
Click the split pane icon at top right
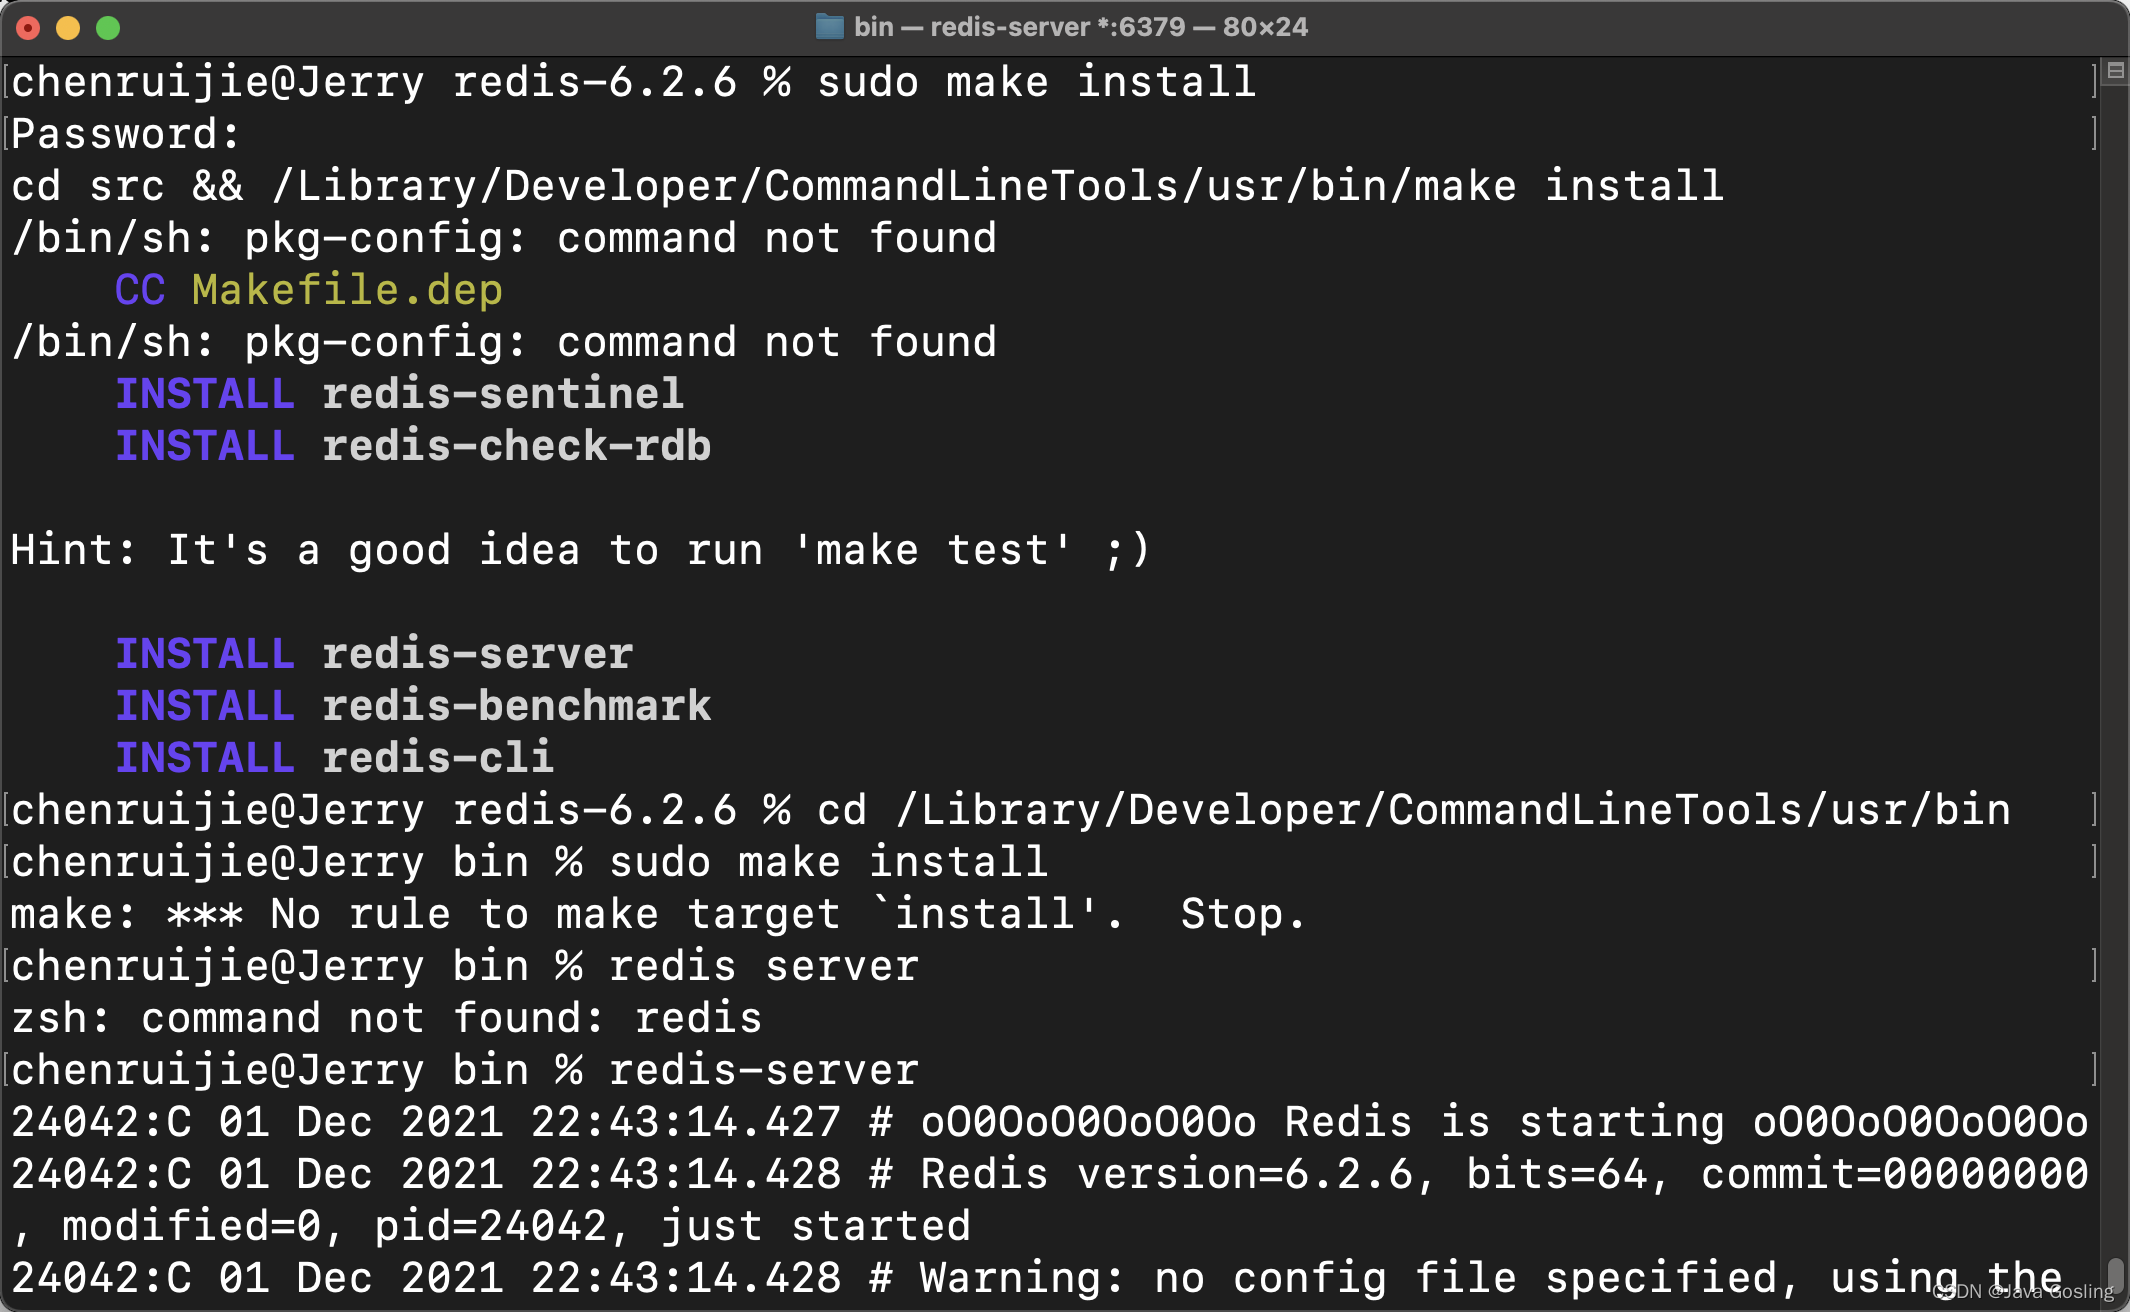(2115, 70)
